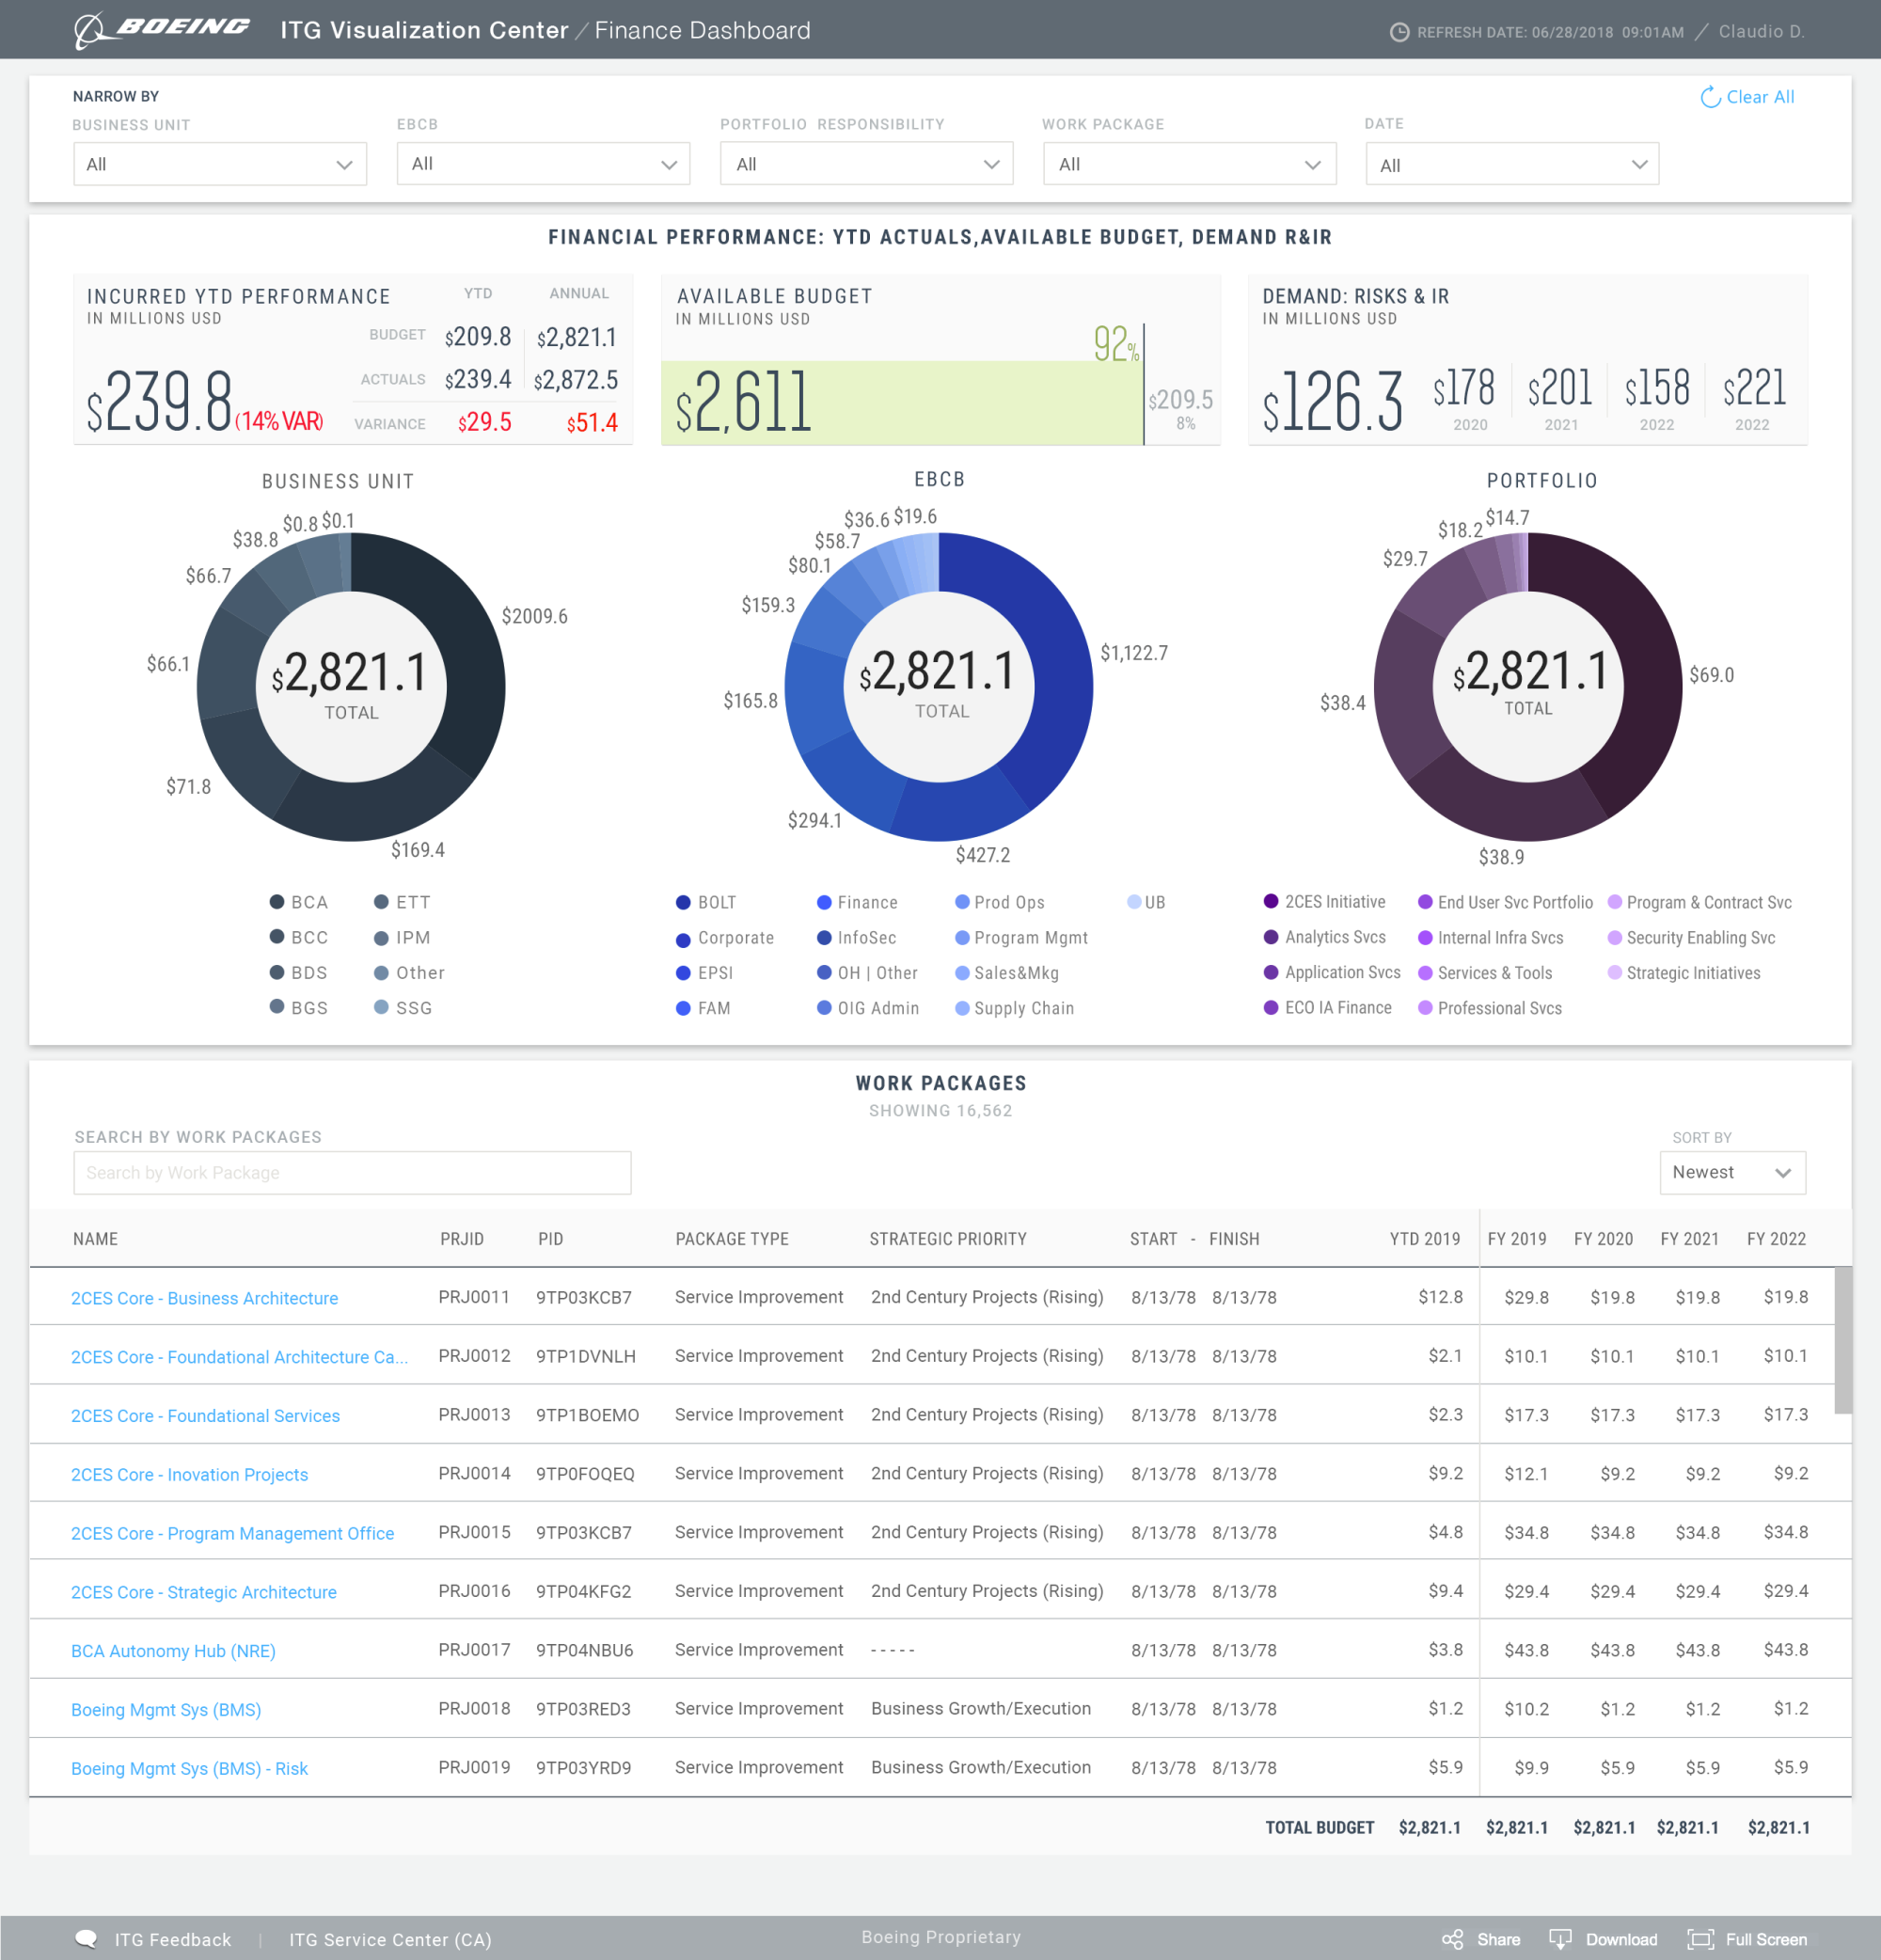Click the SSG legend color dot
This screenshot has height=1960, width=1881.
[381, 1007]
